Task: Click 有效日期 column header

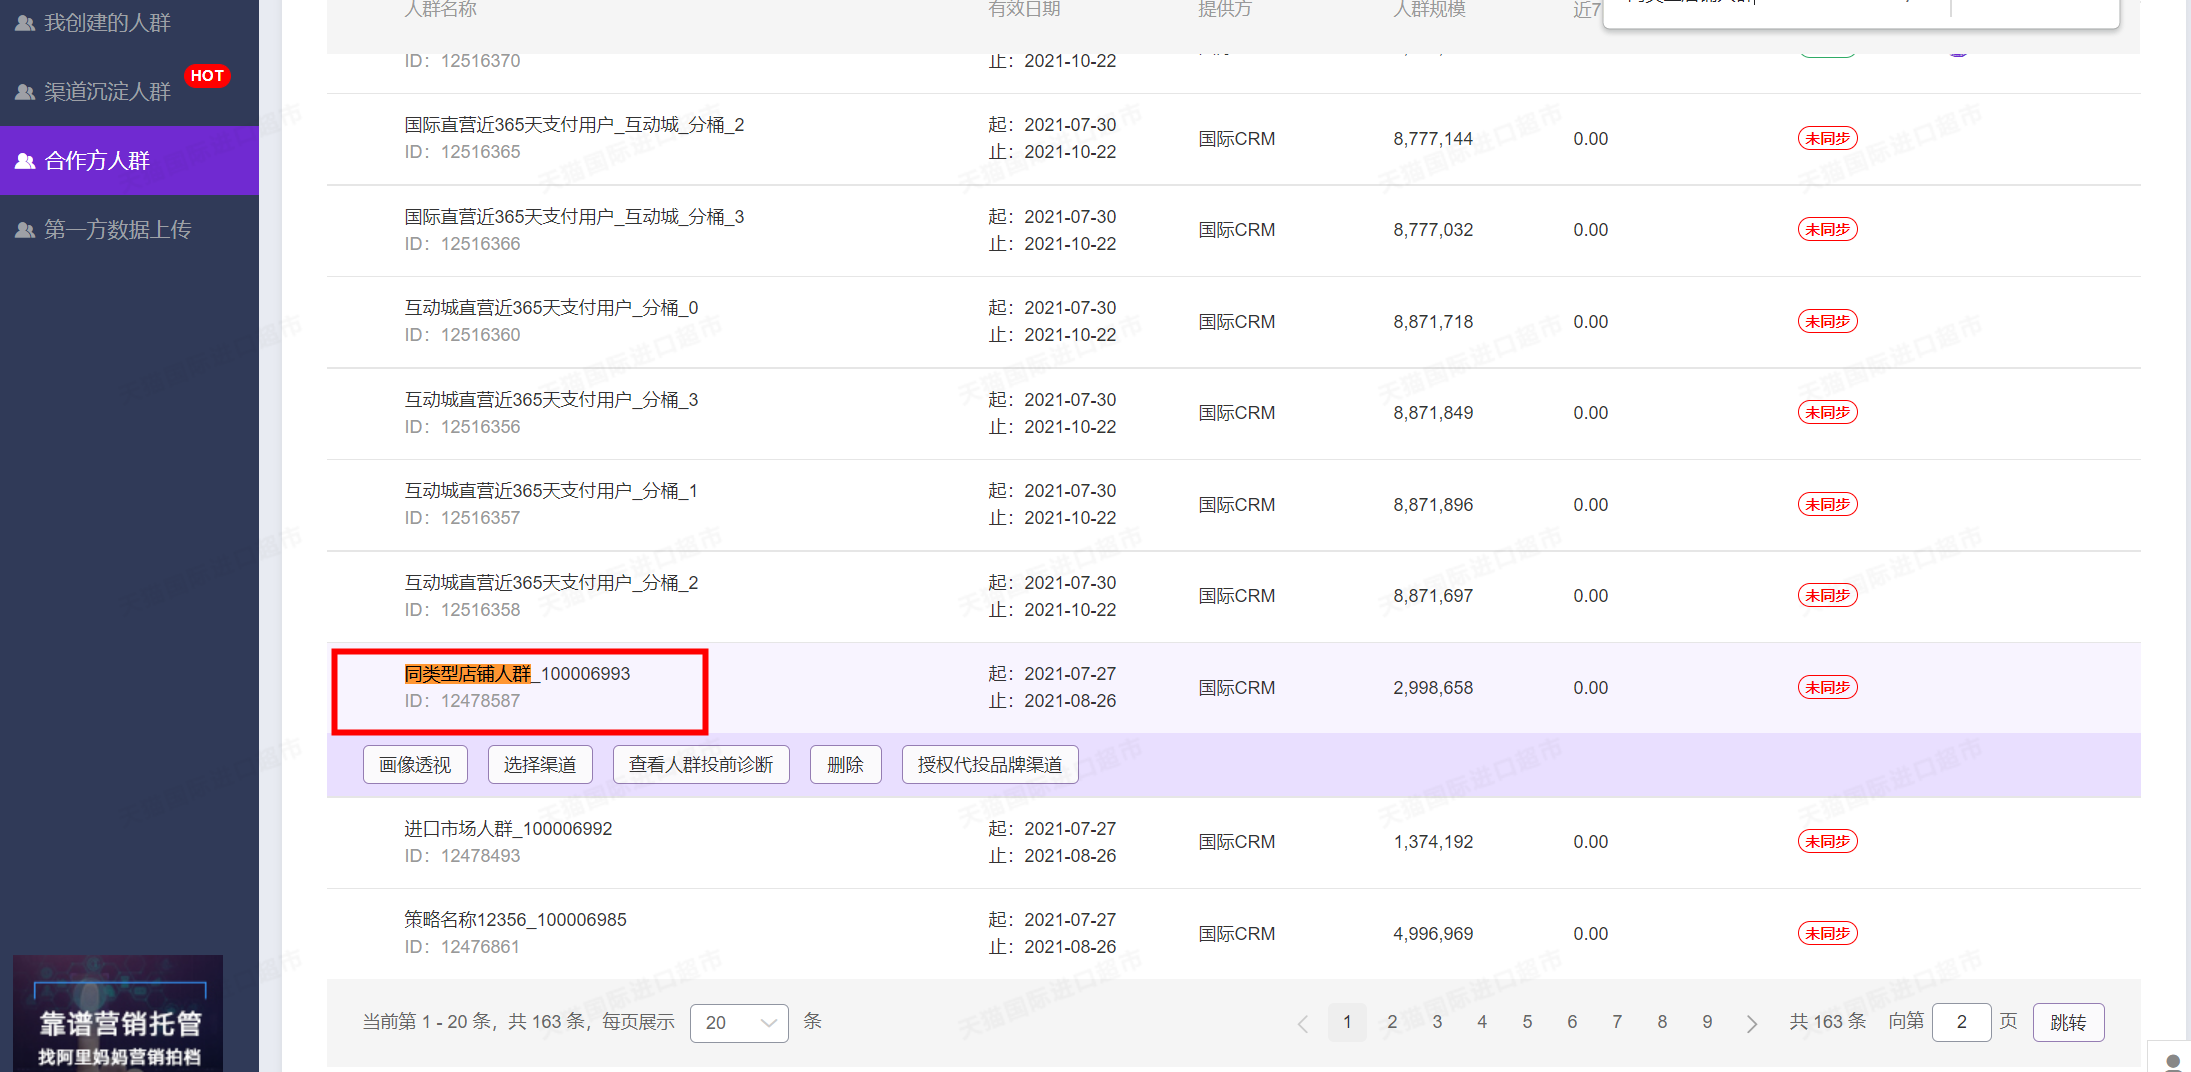Action: click(1024, 9)
